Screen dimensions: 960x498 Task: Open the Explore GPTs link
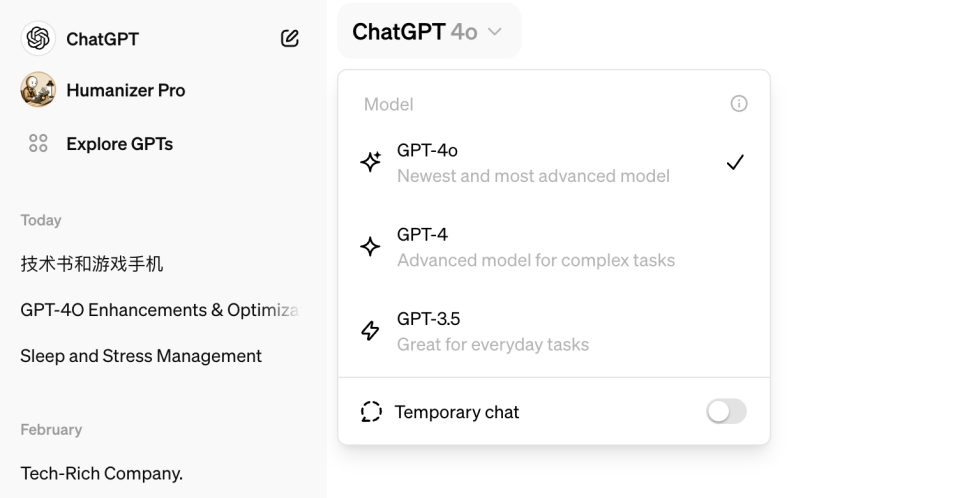119,144
